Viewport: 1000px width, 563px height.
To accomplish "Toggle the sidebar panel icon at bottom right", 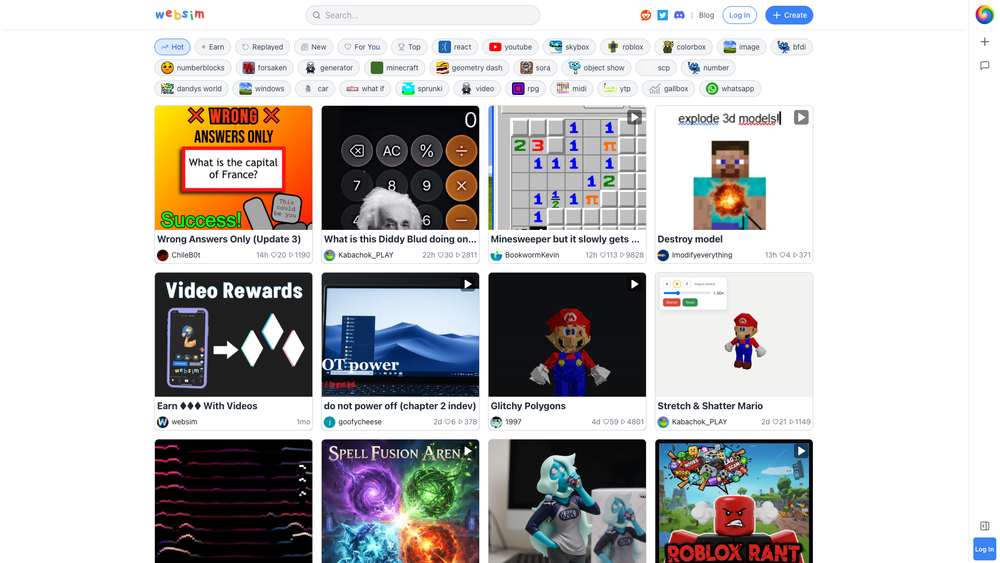I will pyautogui.click(x=985, y=526).
